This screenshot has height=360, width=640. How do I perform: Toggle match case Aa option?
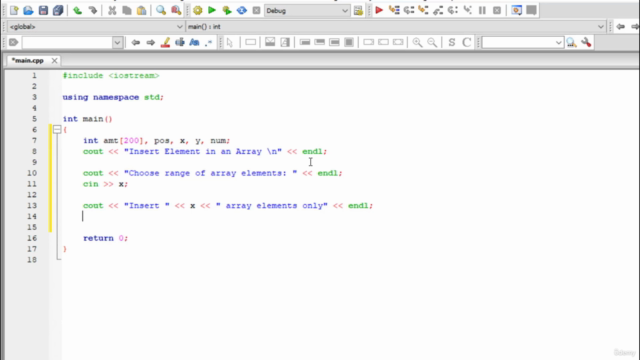194,42
